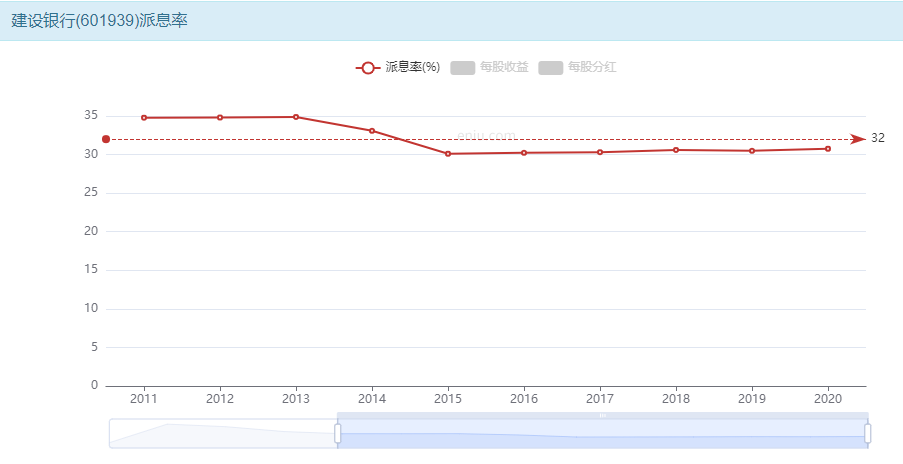
Task: Click y-axis label 0
Action: tap(94, 385)
